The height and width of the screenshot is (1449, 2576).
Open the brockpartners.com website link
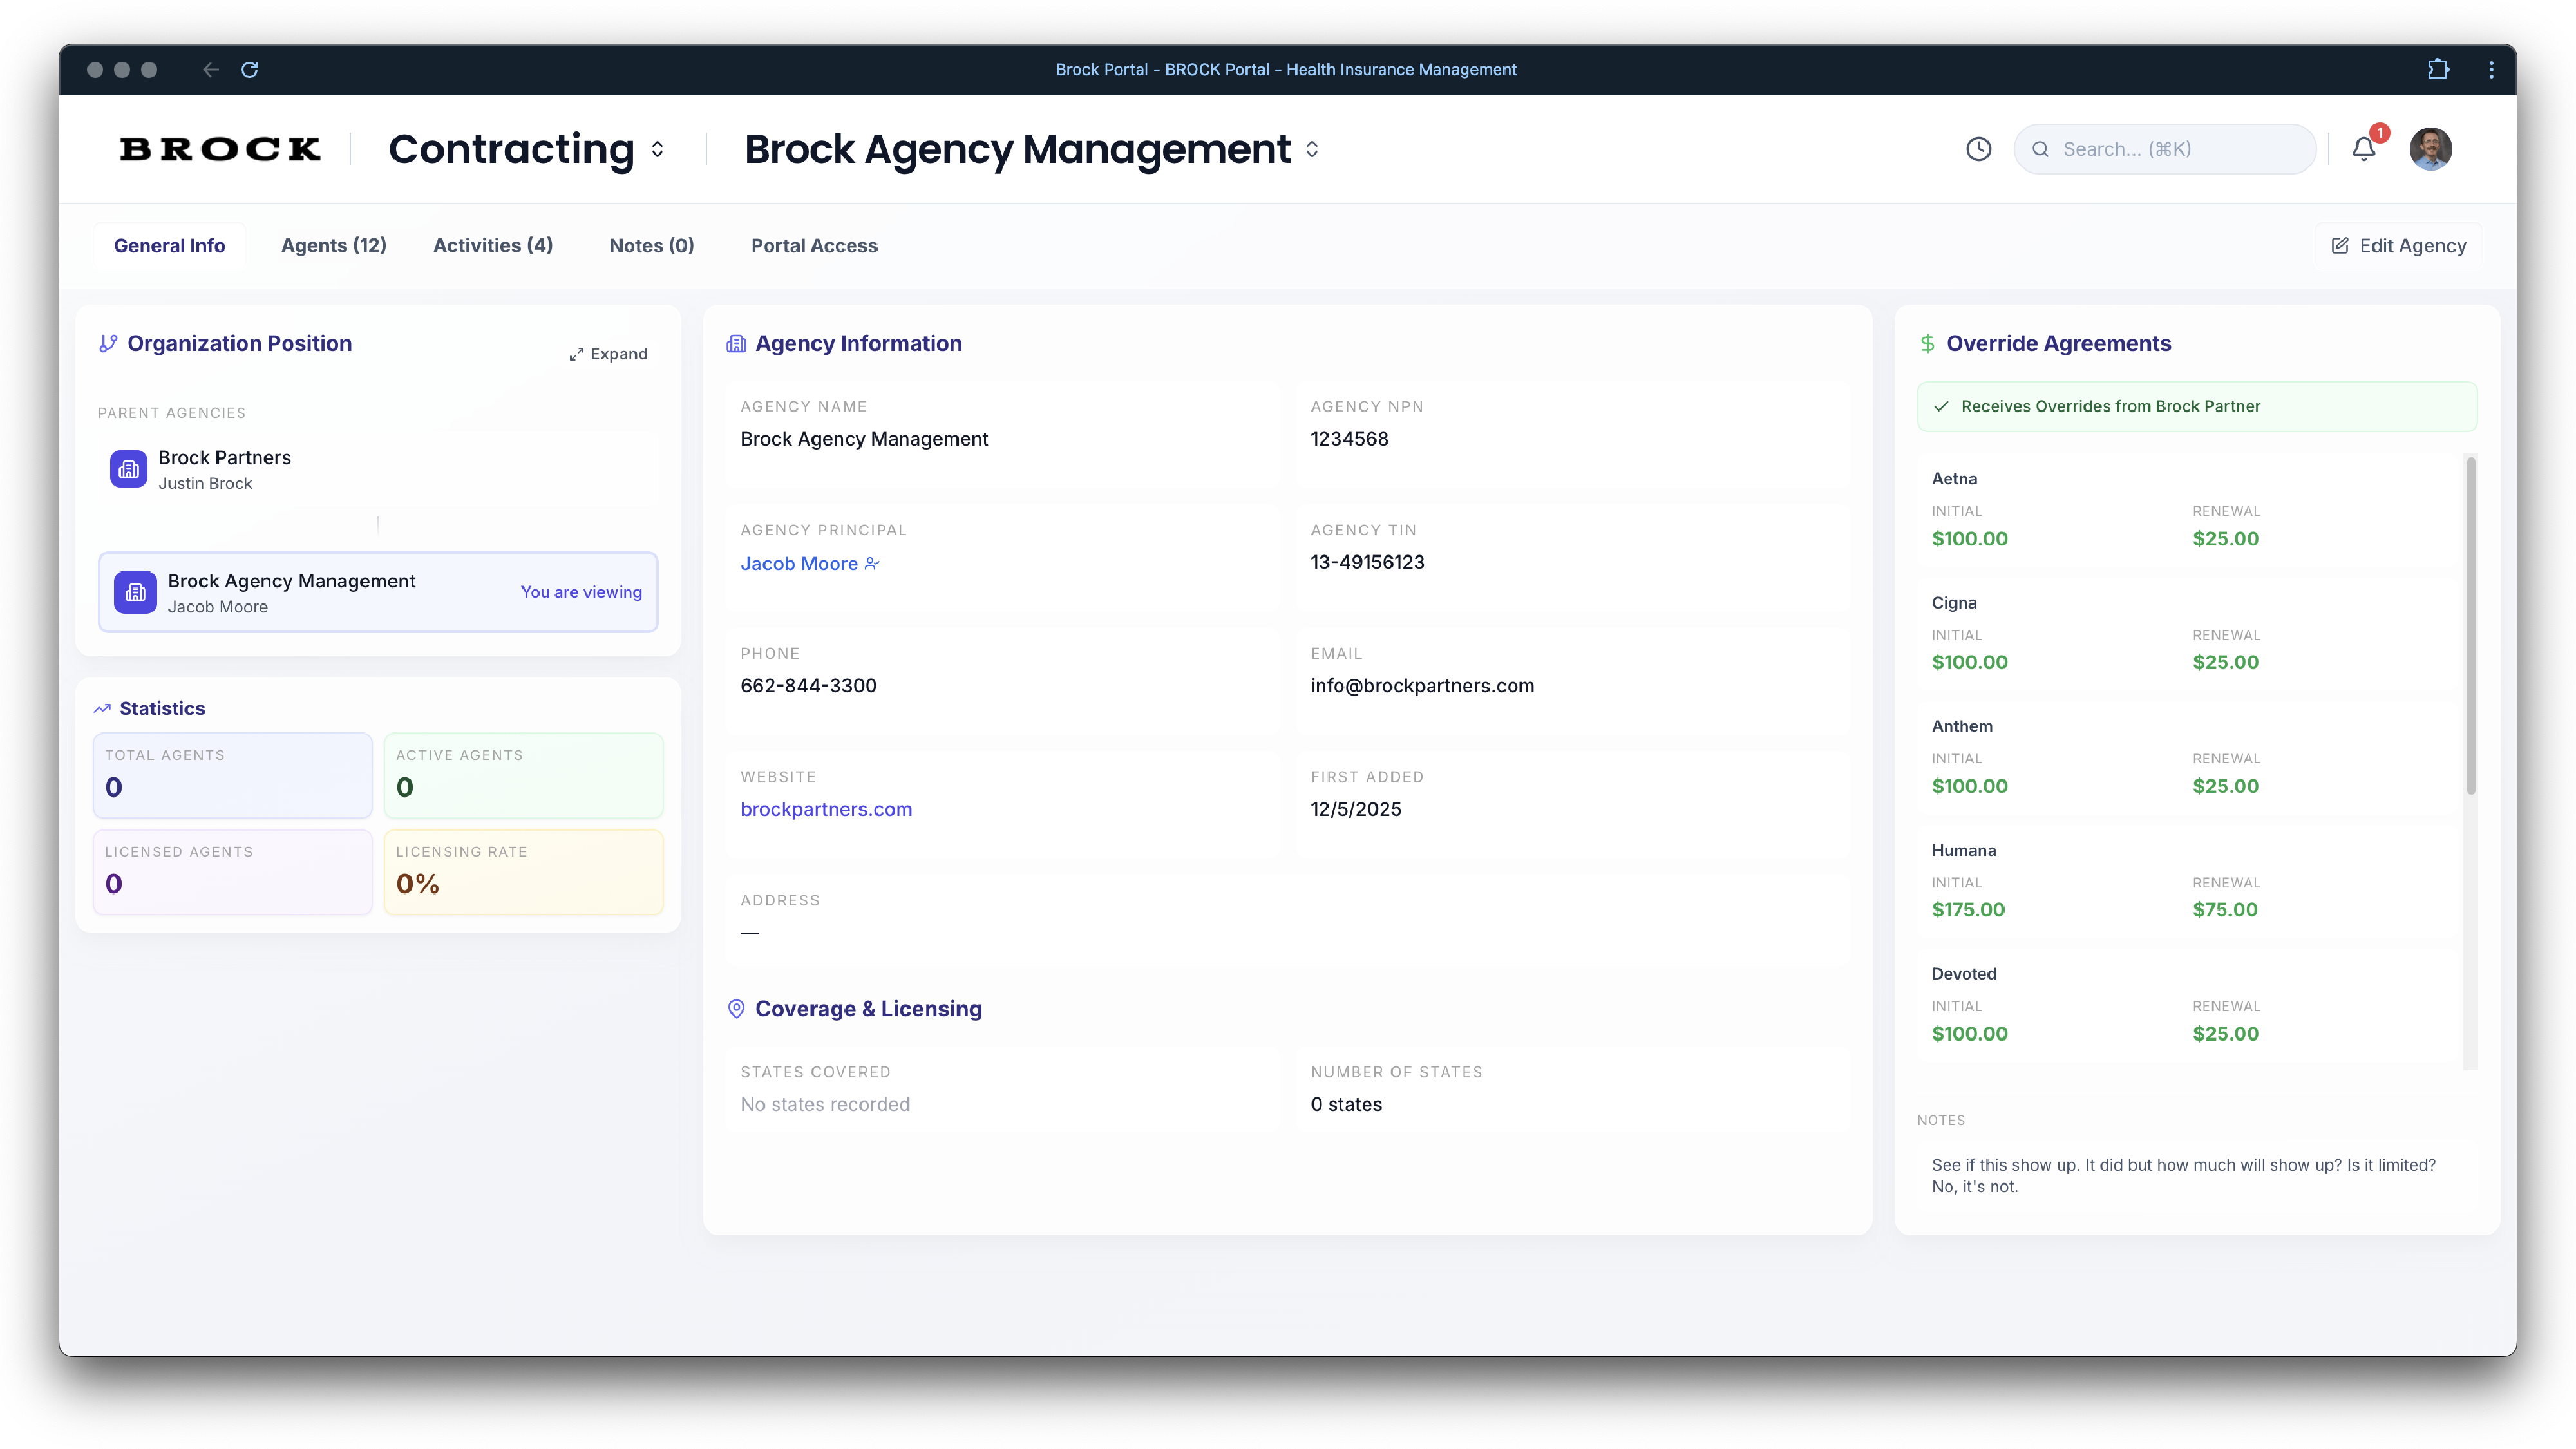click(826, 809)
